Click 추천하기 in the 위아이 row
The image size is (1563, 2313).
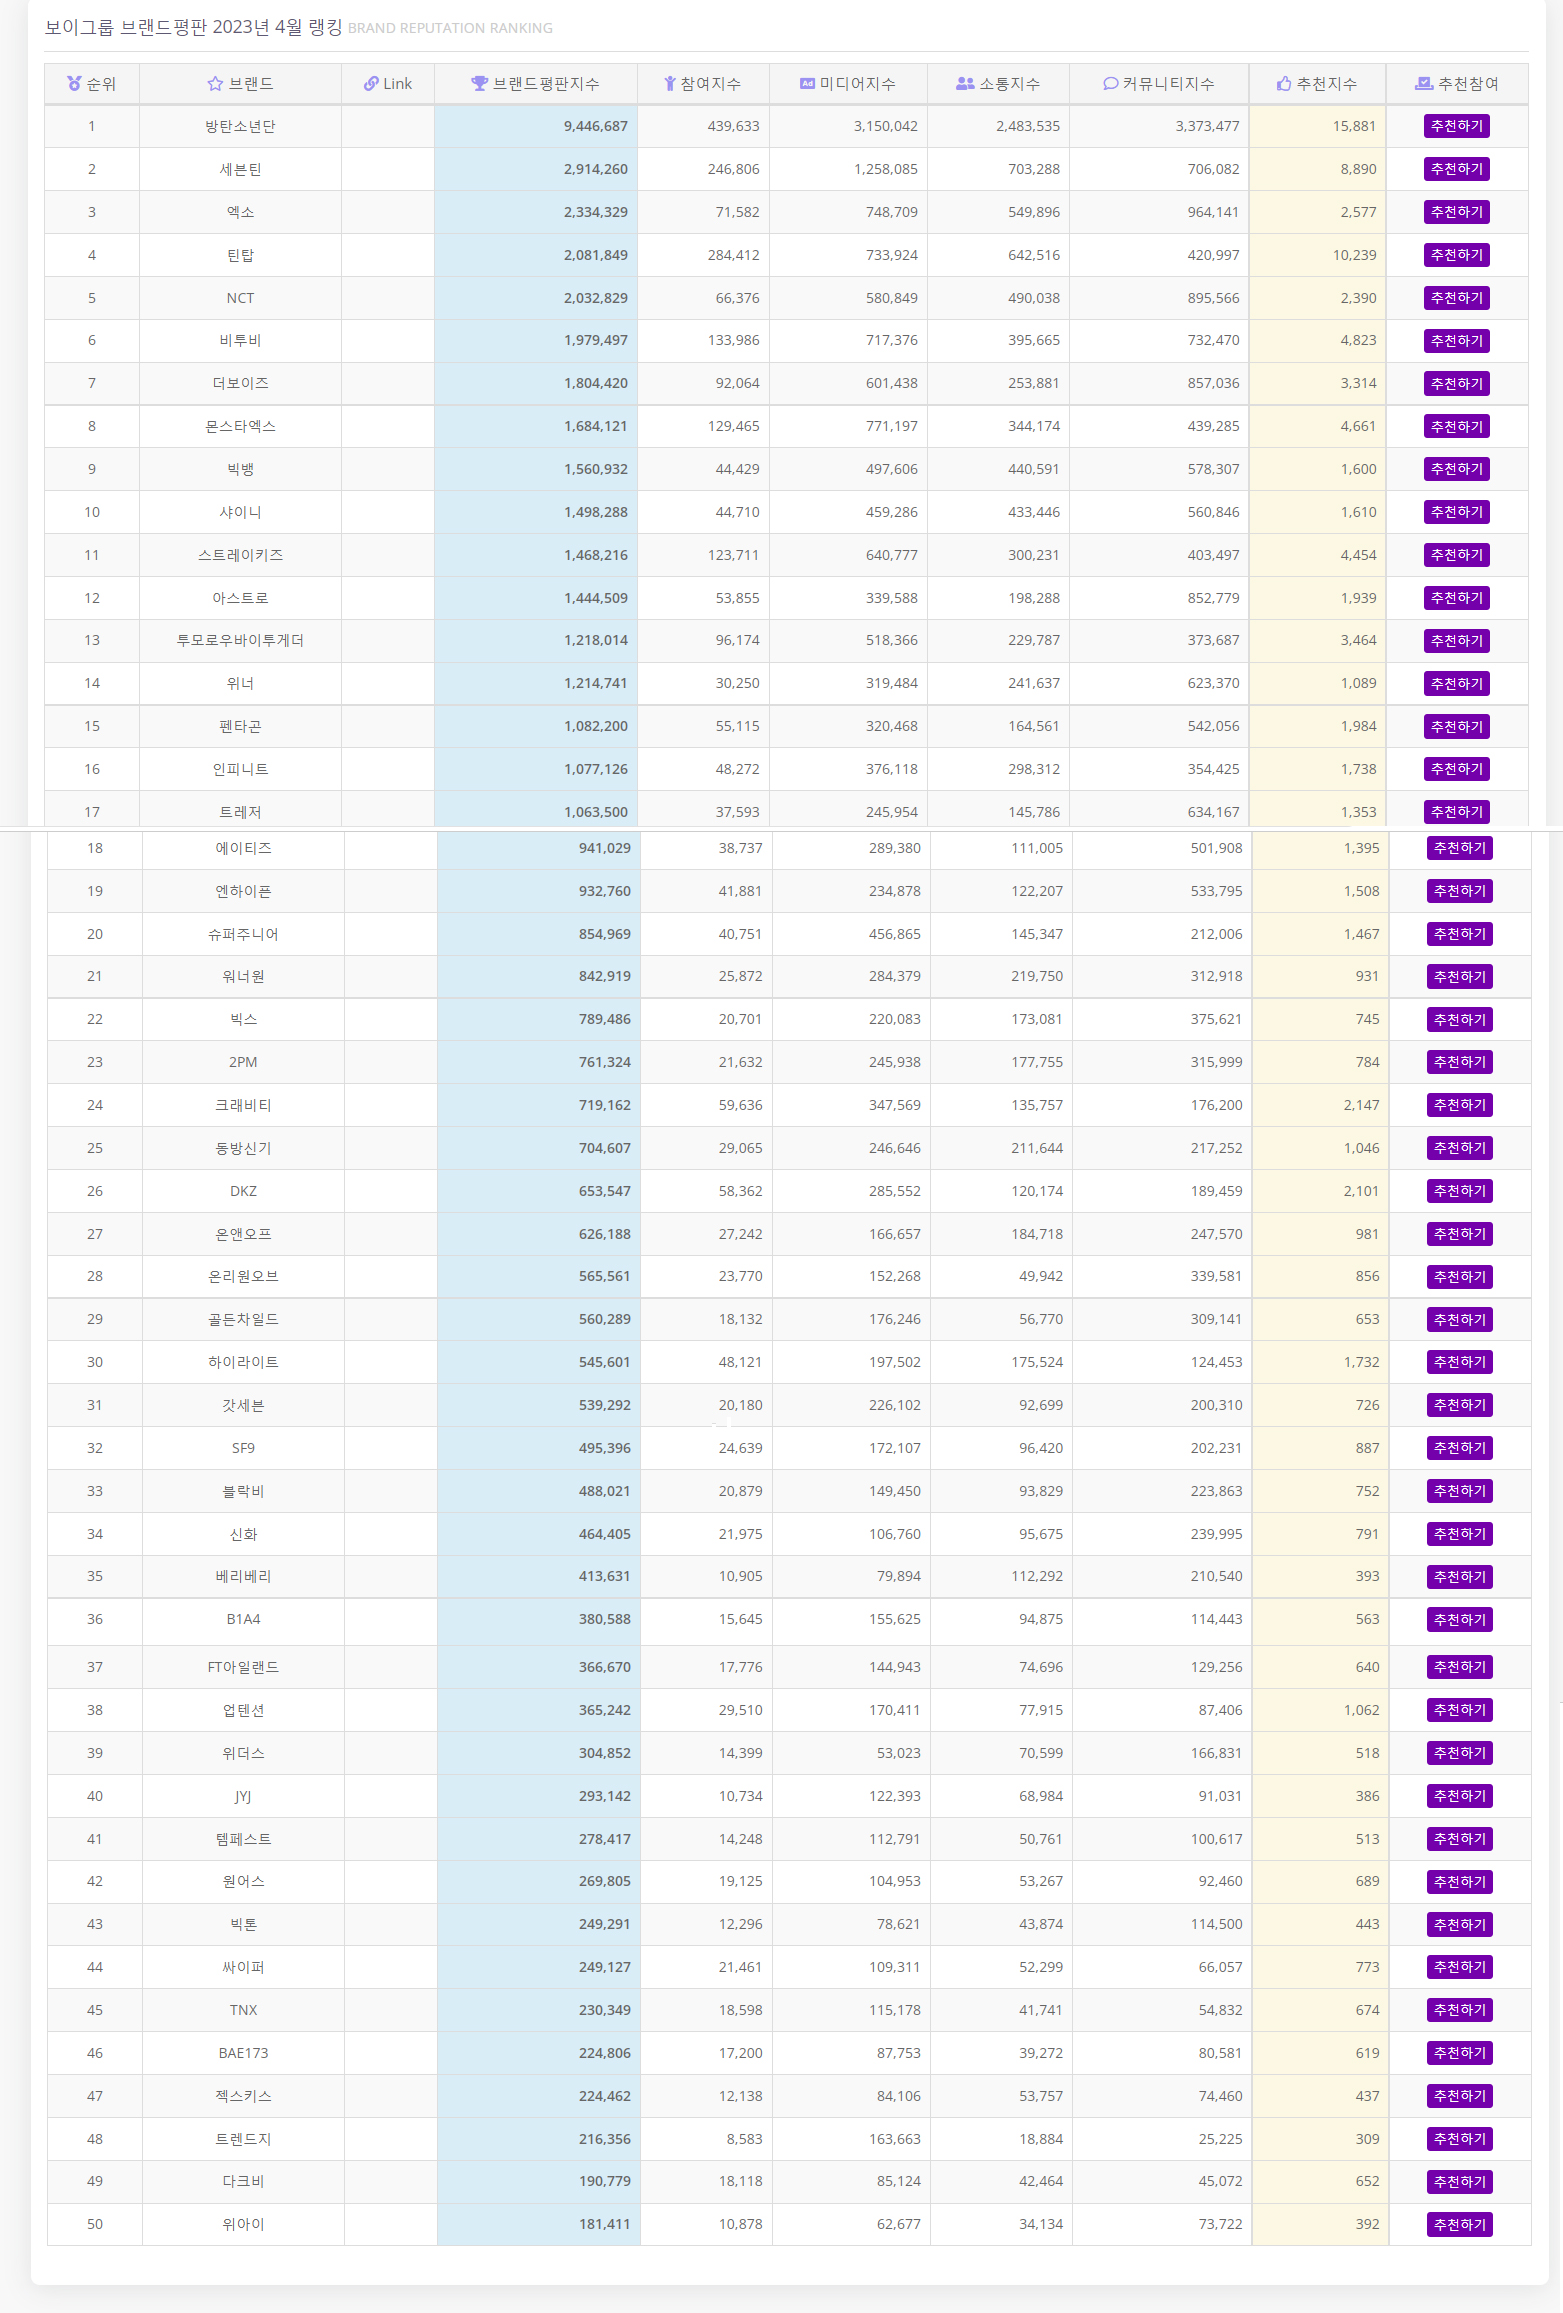pyautogui.click(x=1460, y=2225)
